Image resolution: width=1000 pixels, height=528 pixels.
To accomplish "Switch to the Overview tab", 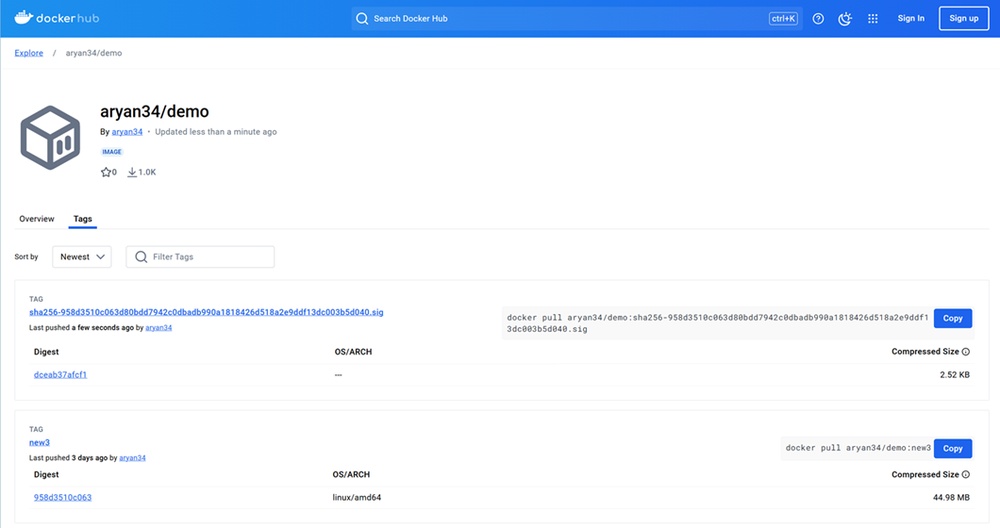I will (36, 219).
